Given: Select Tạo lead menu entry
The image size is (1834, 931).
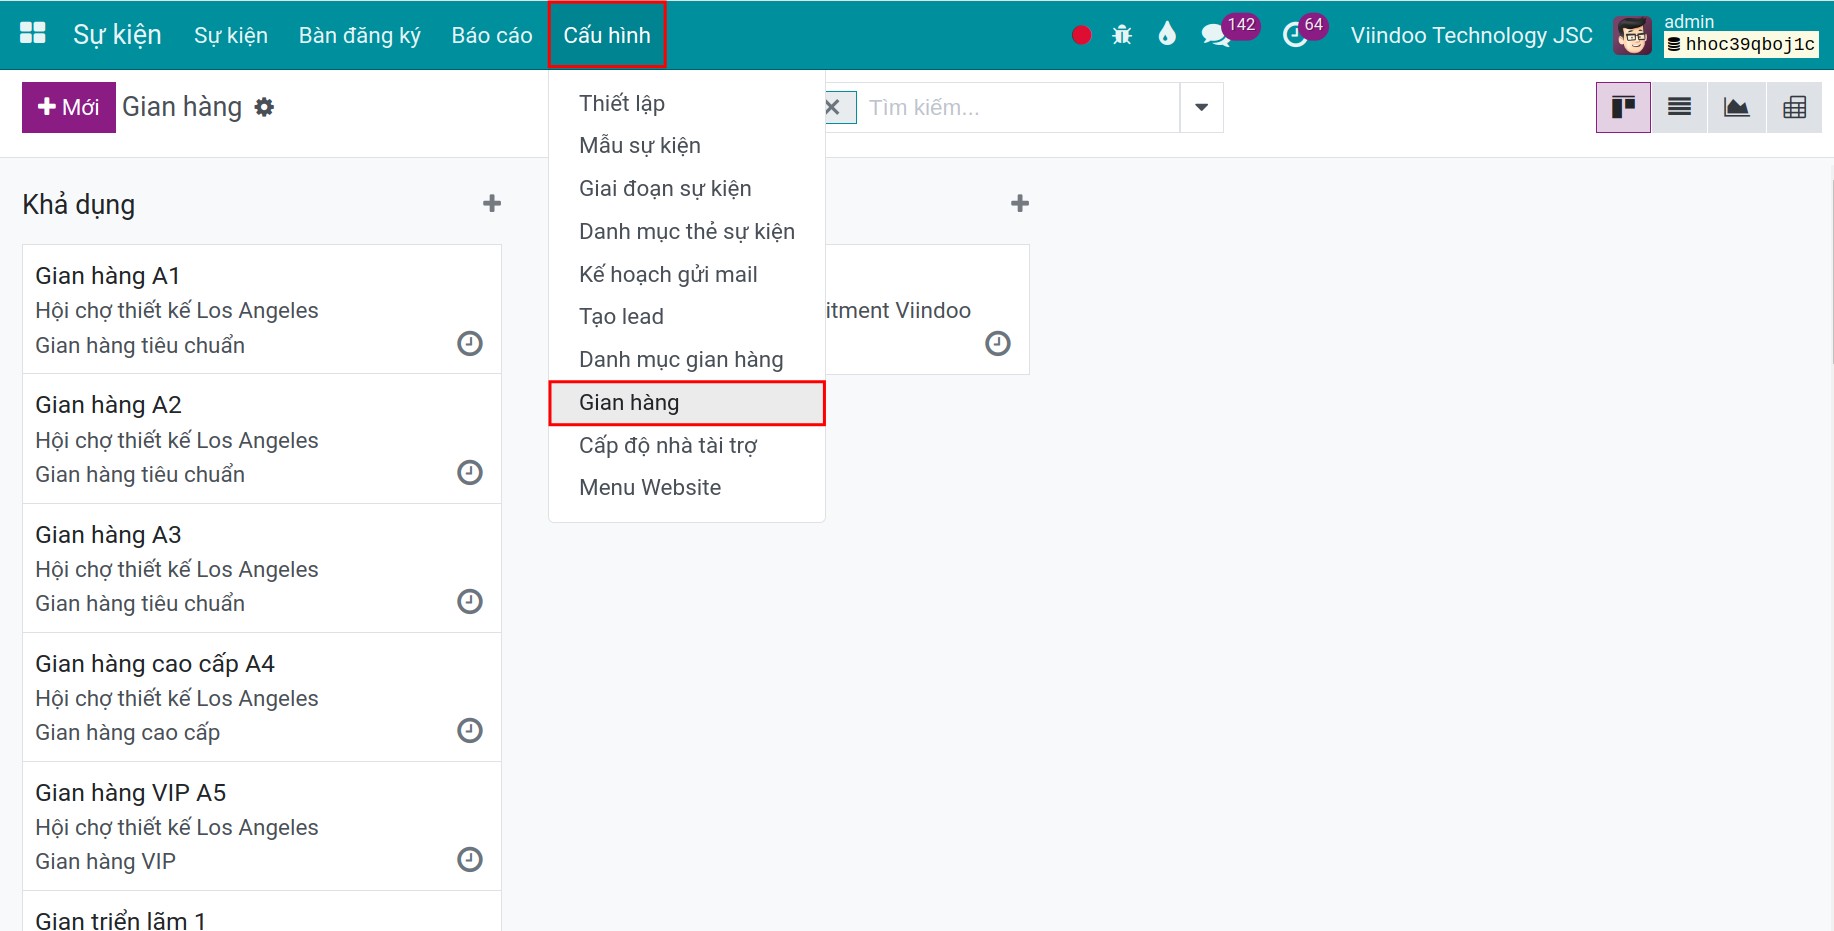Looking at the screenshot, I should click(687, 317).
